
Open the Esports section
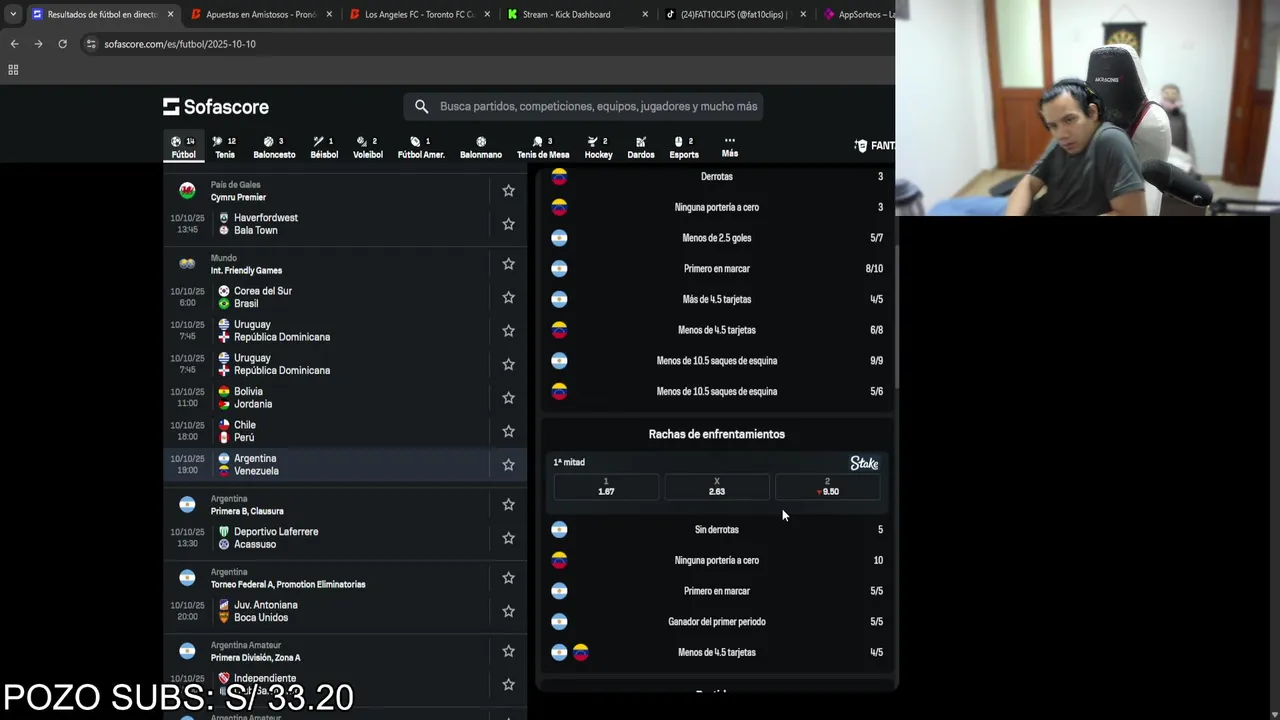(684, 147)
